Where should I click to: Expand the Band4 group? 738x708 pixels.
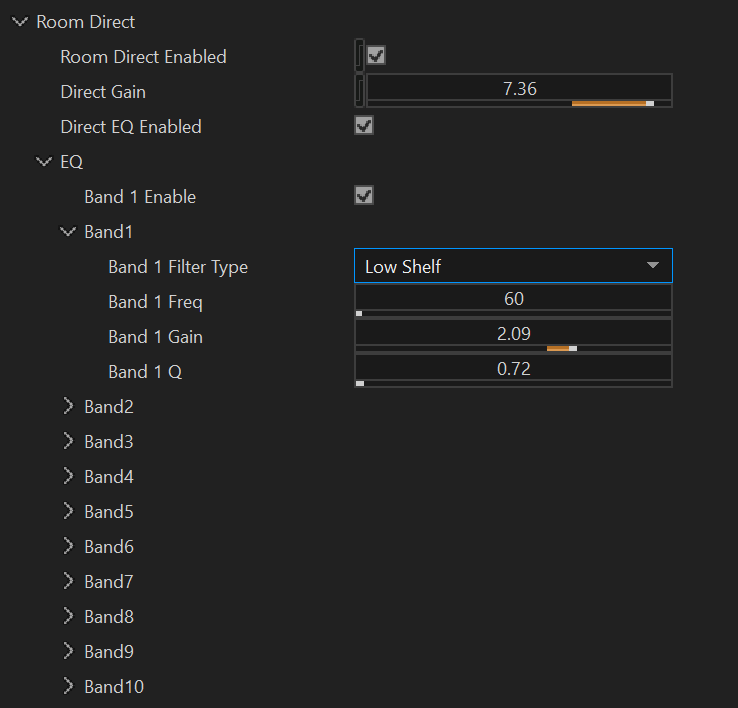click(68, 476)
